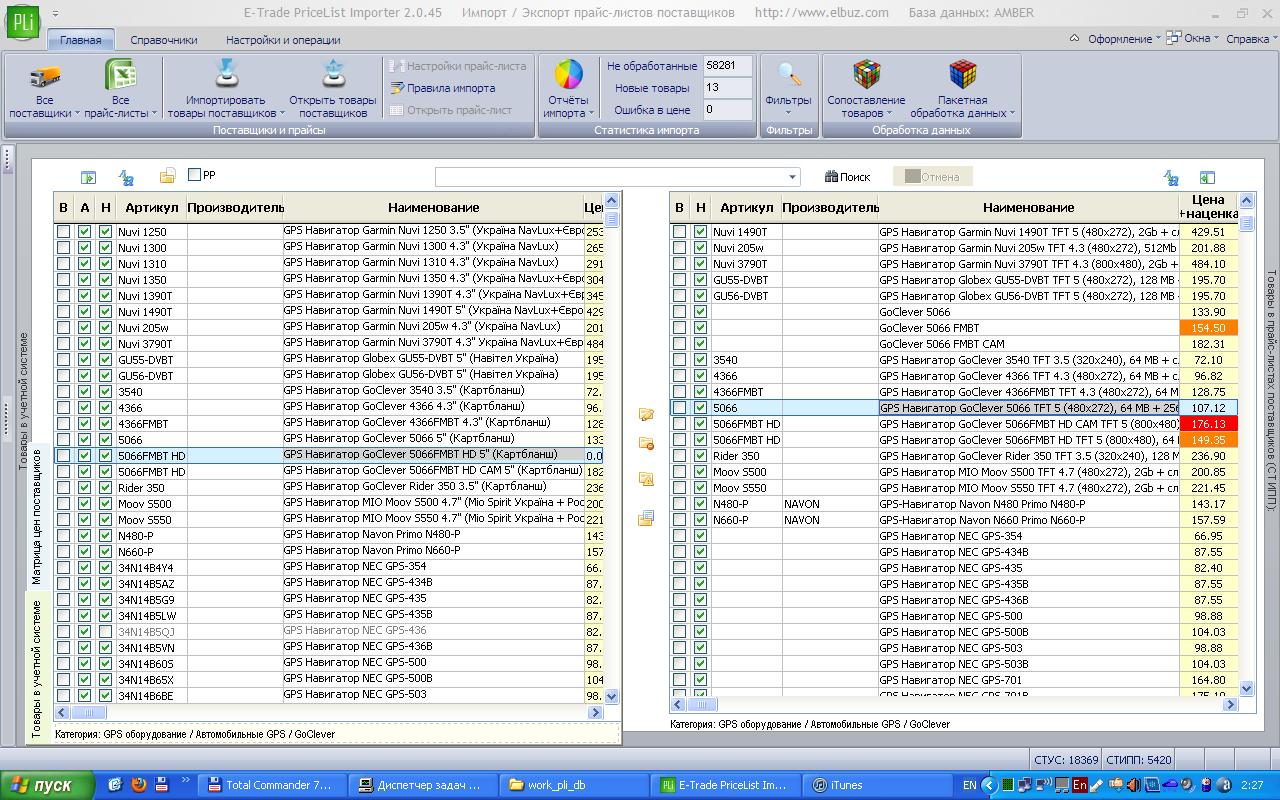Image resolution: width=1280 pixels, height=800 pixels.
Task: Click the orange price cell 149.35
Action: coord(1208,440)
